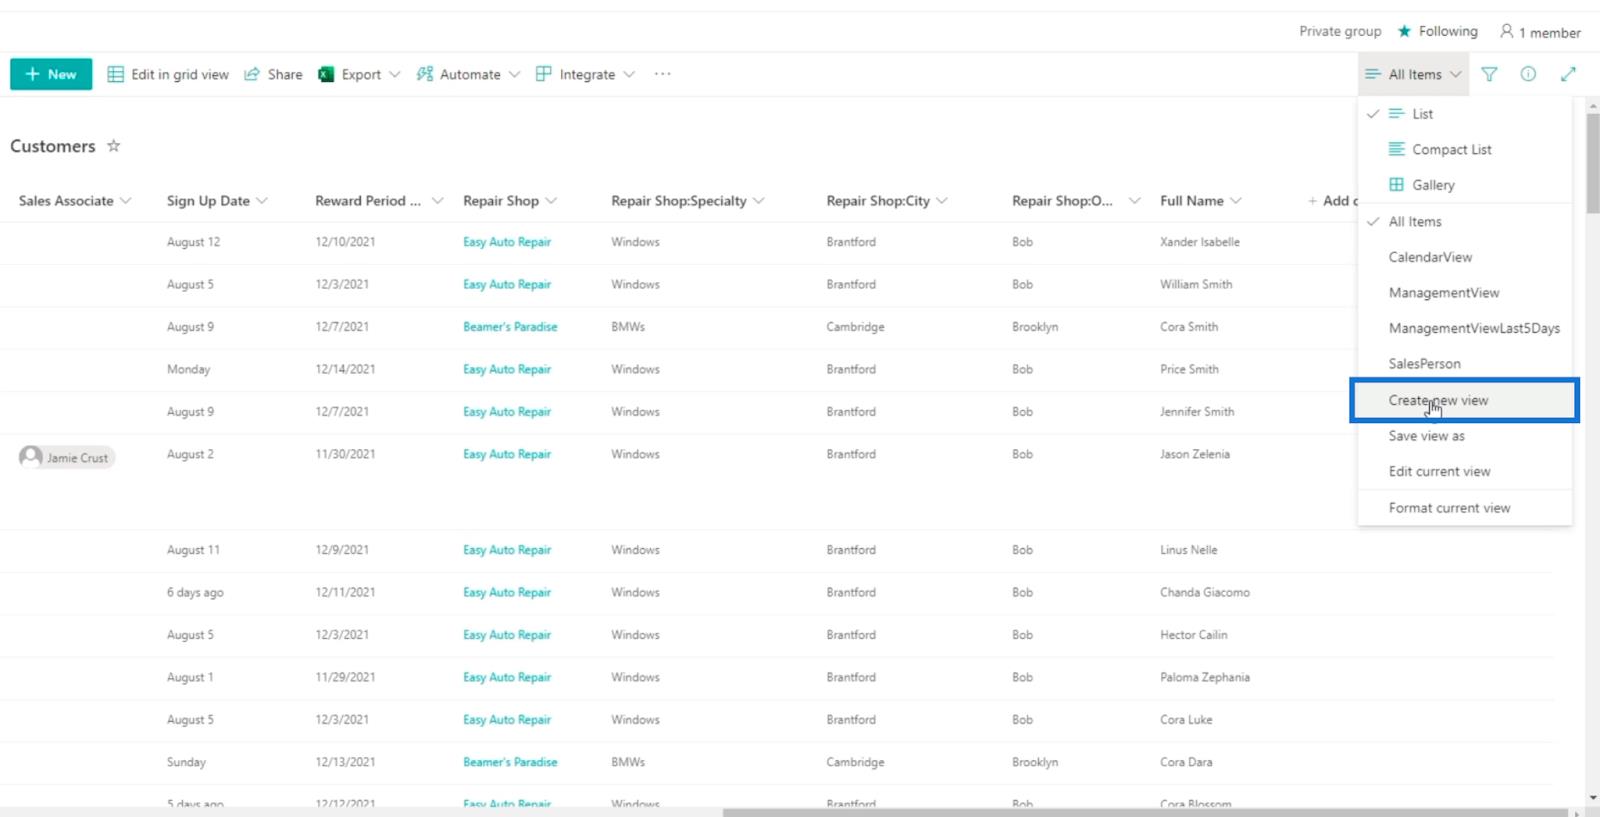Click the Excel Export icon
This screenshot has width=1600, height=817.
[326, 74]
